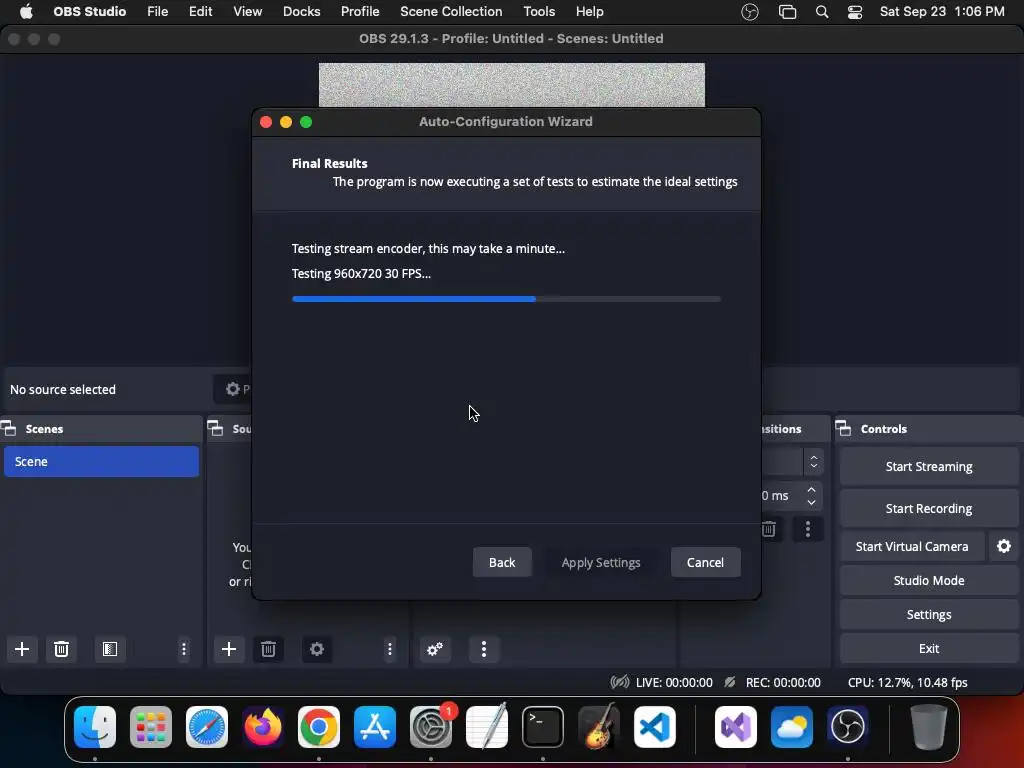Open GarageBand from the dock
The width and height of the screenshot is (1024, 768).
pyautogui.click(x=599, y=726)
